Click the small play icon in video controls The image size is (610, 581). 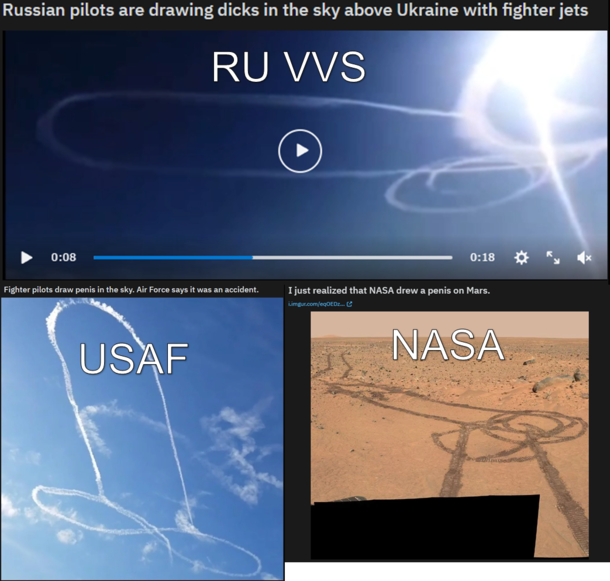(x=26, y=257)
